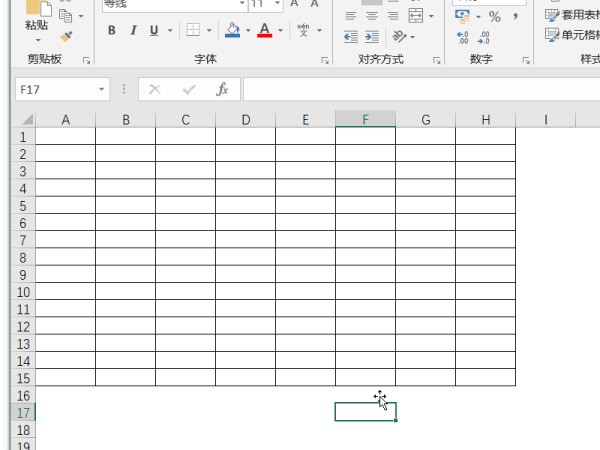Open the Orientation dropdown arrow
600x450 pixels.
click(412, 37)
